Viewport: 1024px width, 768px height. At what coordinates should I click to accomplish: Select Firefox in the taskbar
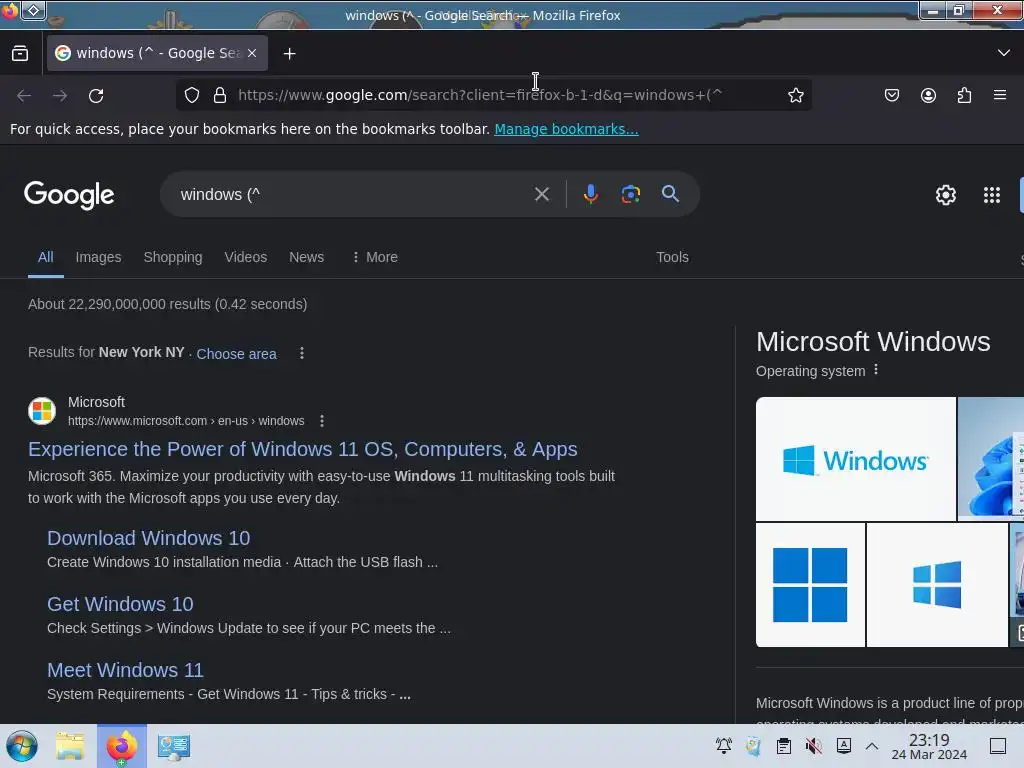coord(121,746)
